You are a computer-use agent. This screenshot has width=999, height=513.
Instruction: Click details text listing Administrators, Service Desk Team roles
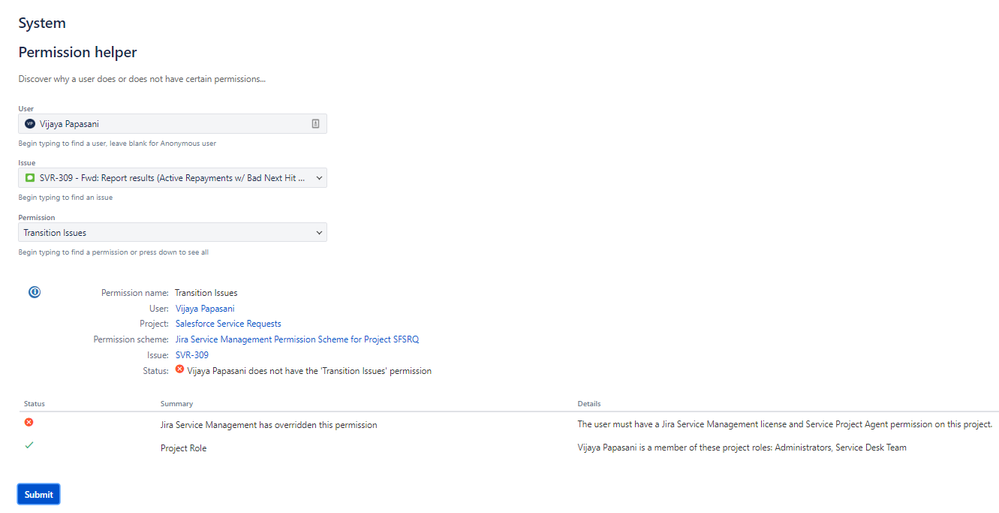coord(742,447)
